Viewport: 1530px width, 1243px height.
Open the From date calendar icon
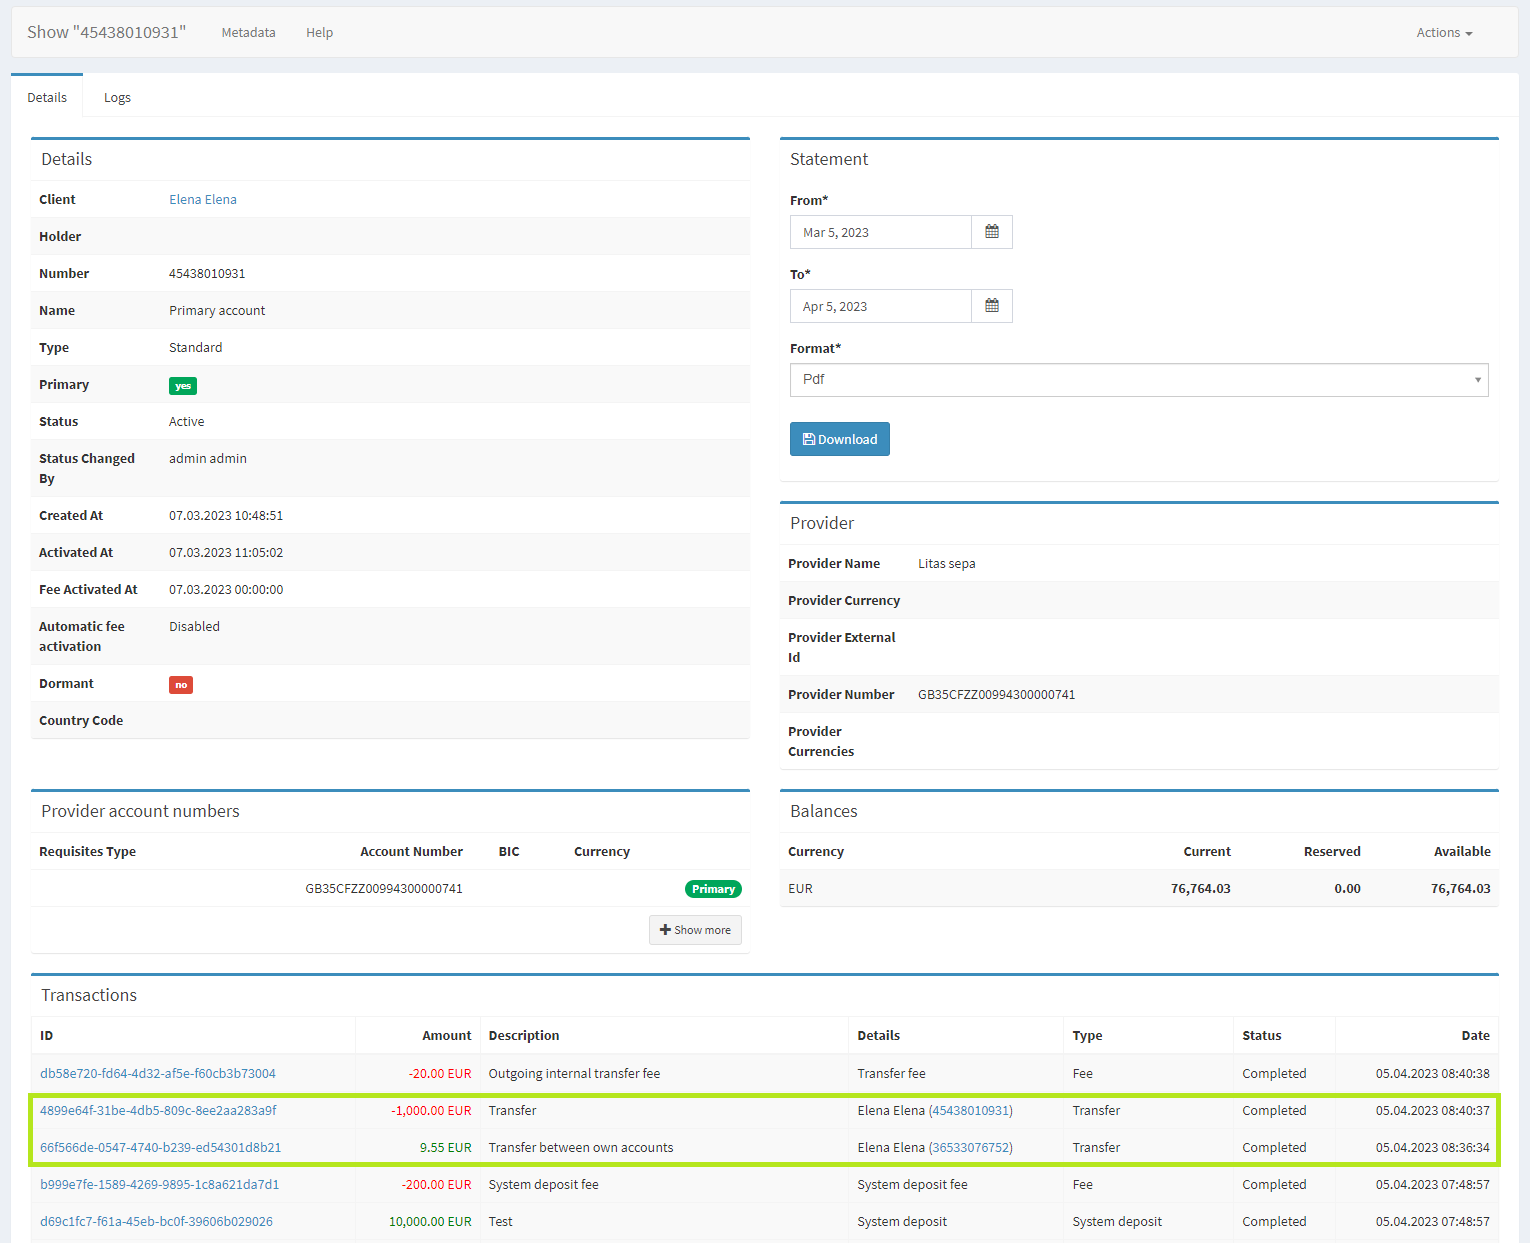coord(991,232)
